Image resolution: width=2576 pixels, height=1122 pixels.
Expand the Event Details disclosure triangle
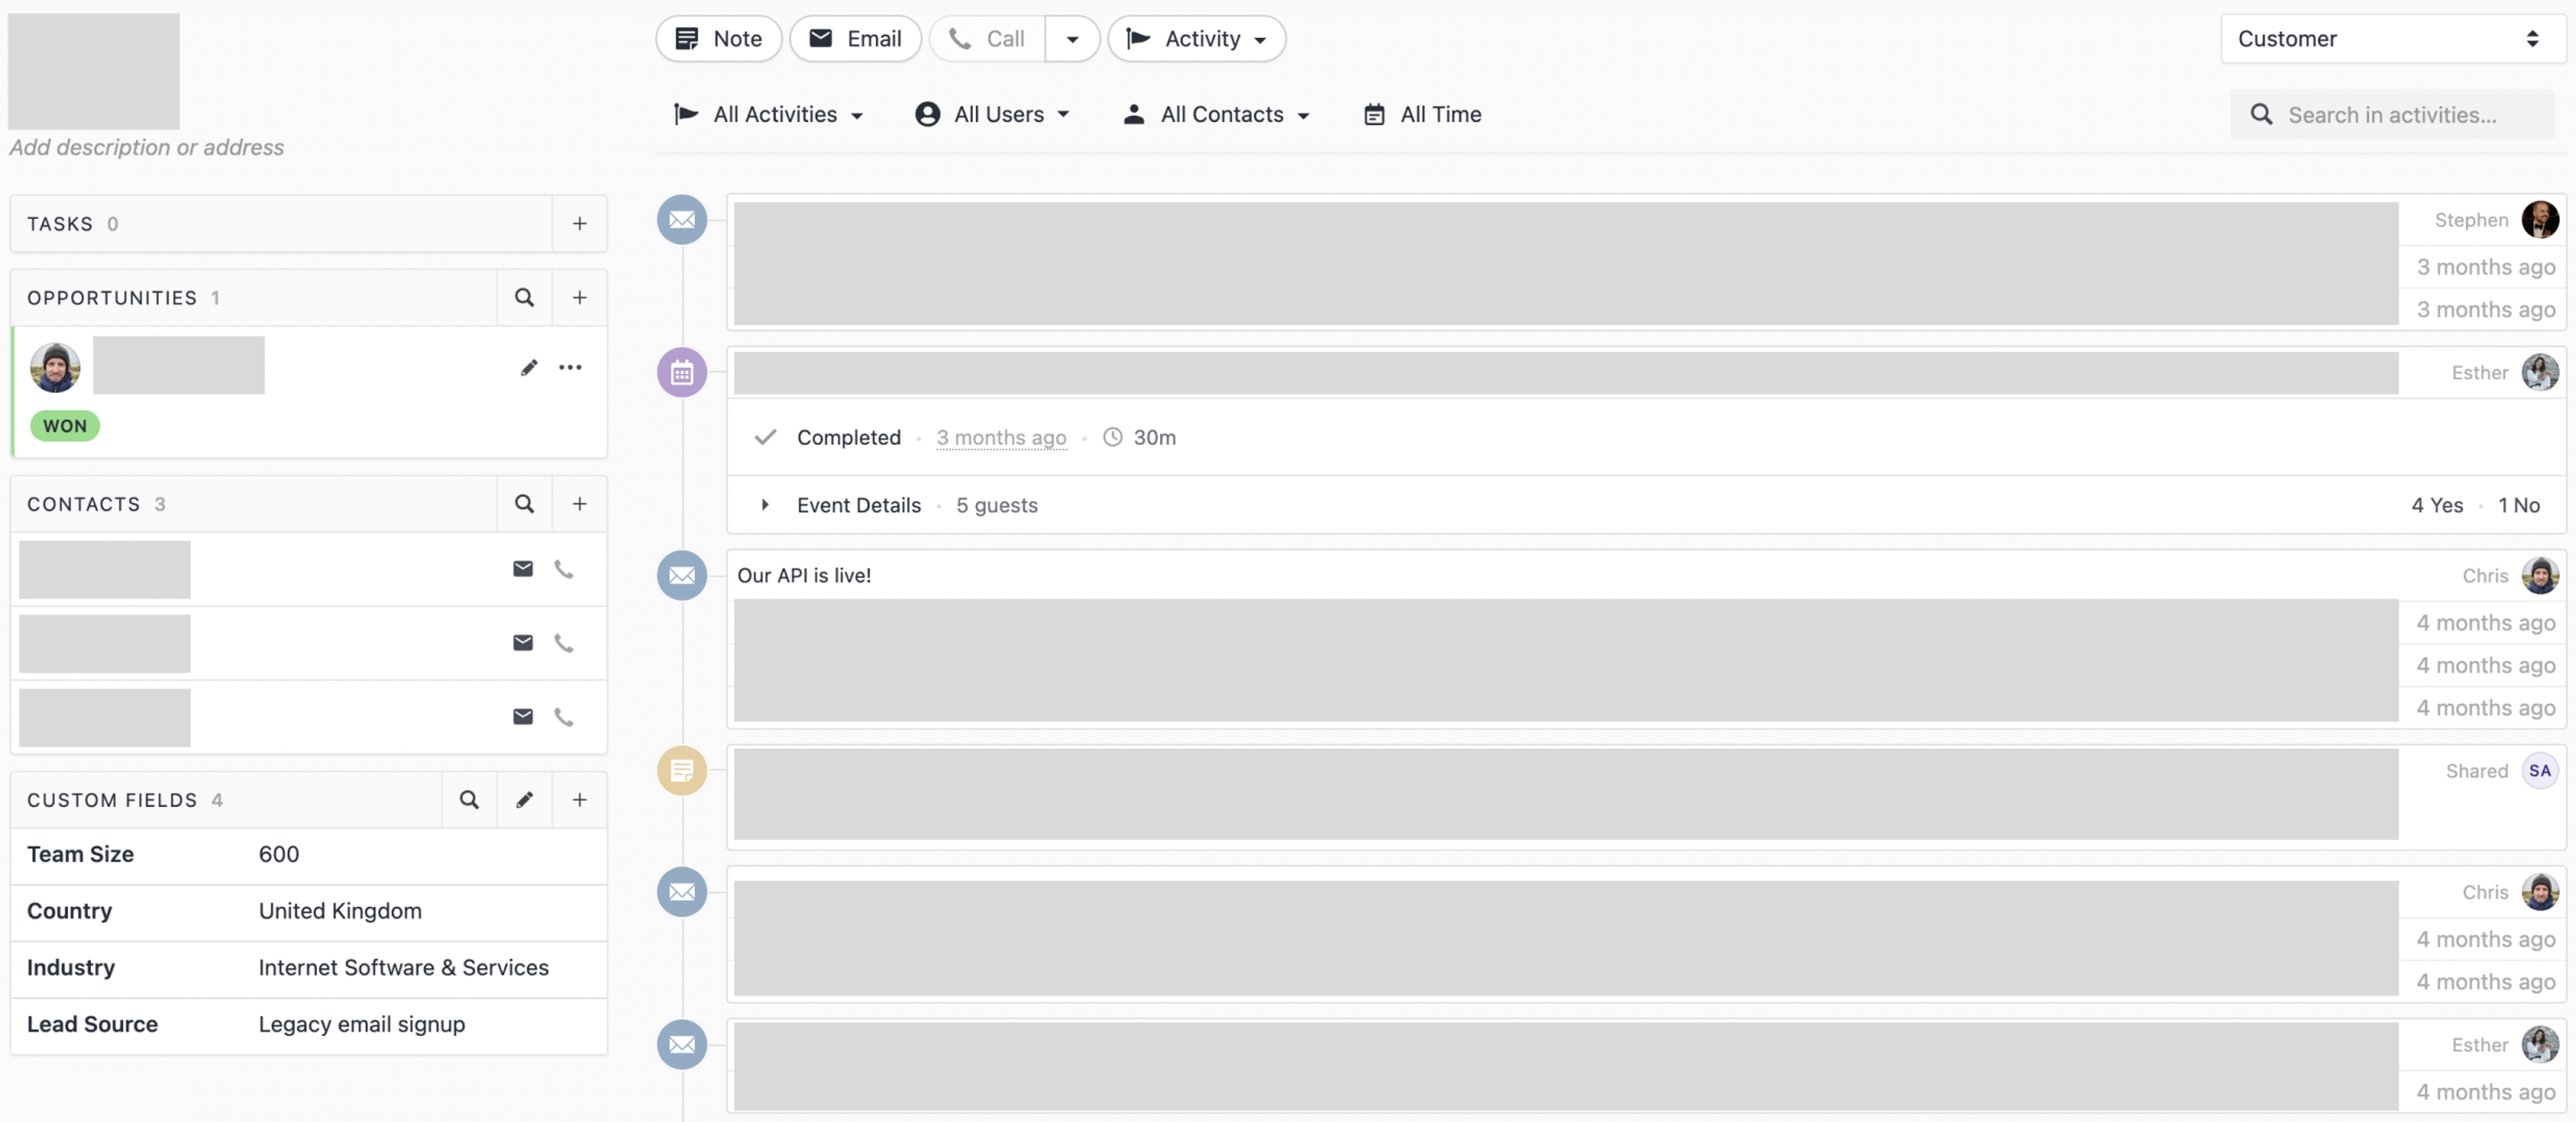coord(765,504)
